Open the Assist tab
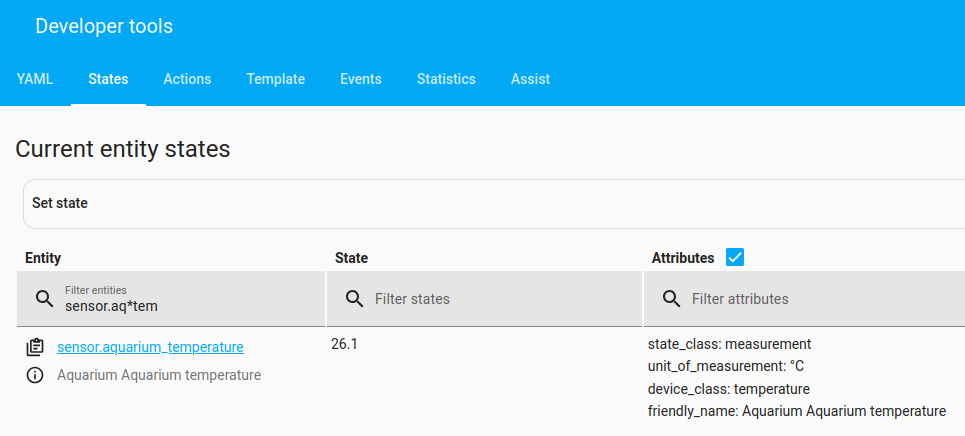The width and height of the screenshot is (965, 436). click(x=530, y=79)
